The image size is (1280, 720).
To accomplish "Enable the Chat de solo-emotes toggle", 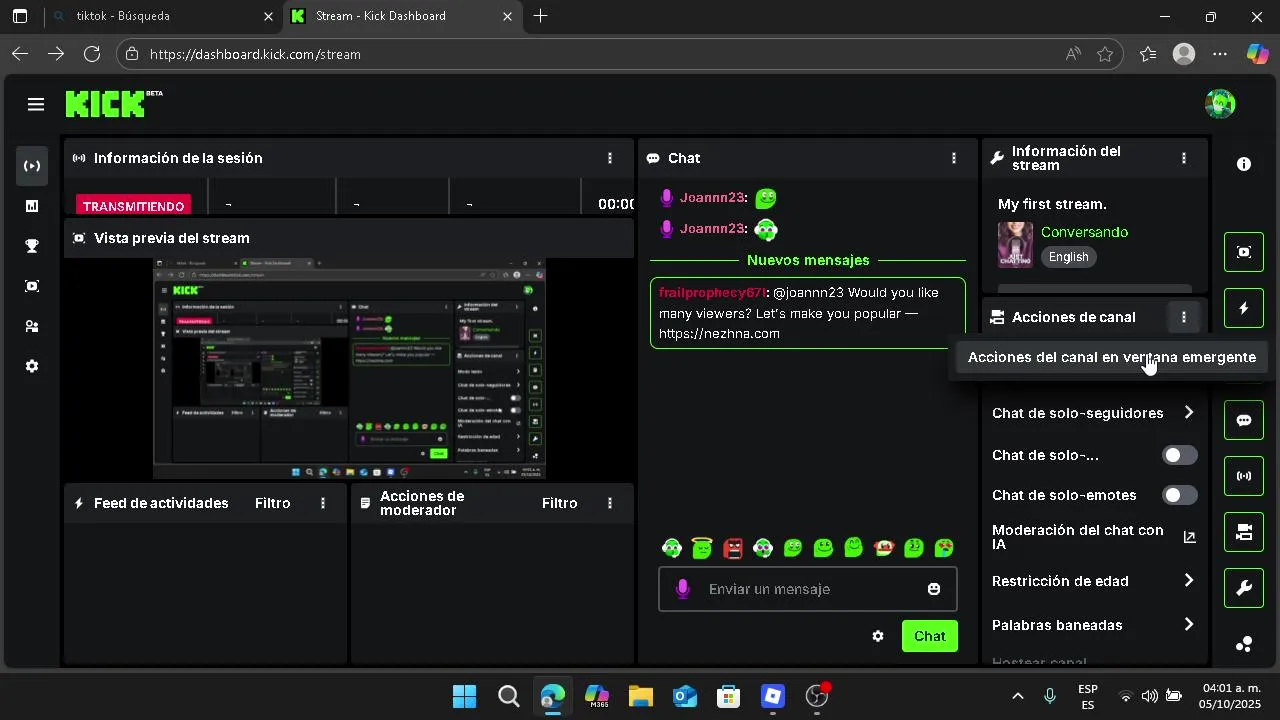I will tap(1179, 495).
